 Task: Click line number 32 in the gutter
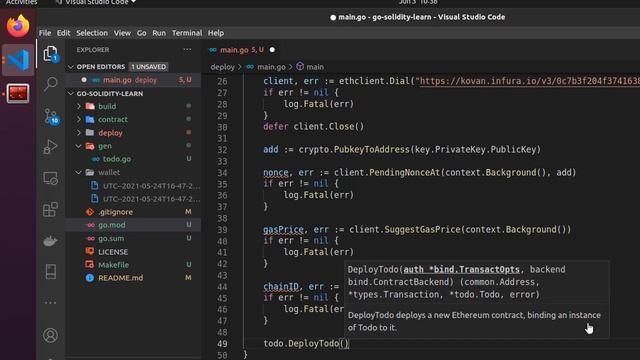pyautogui.click(x=222, y=150)
